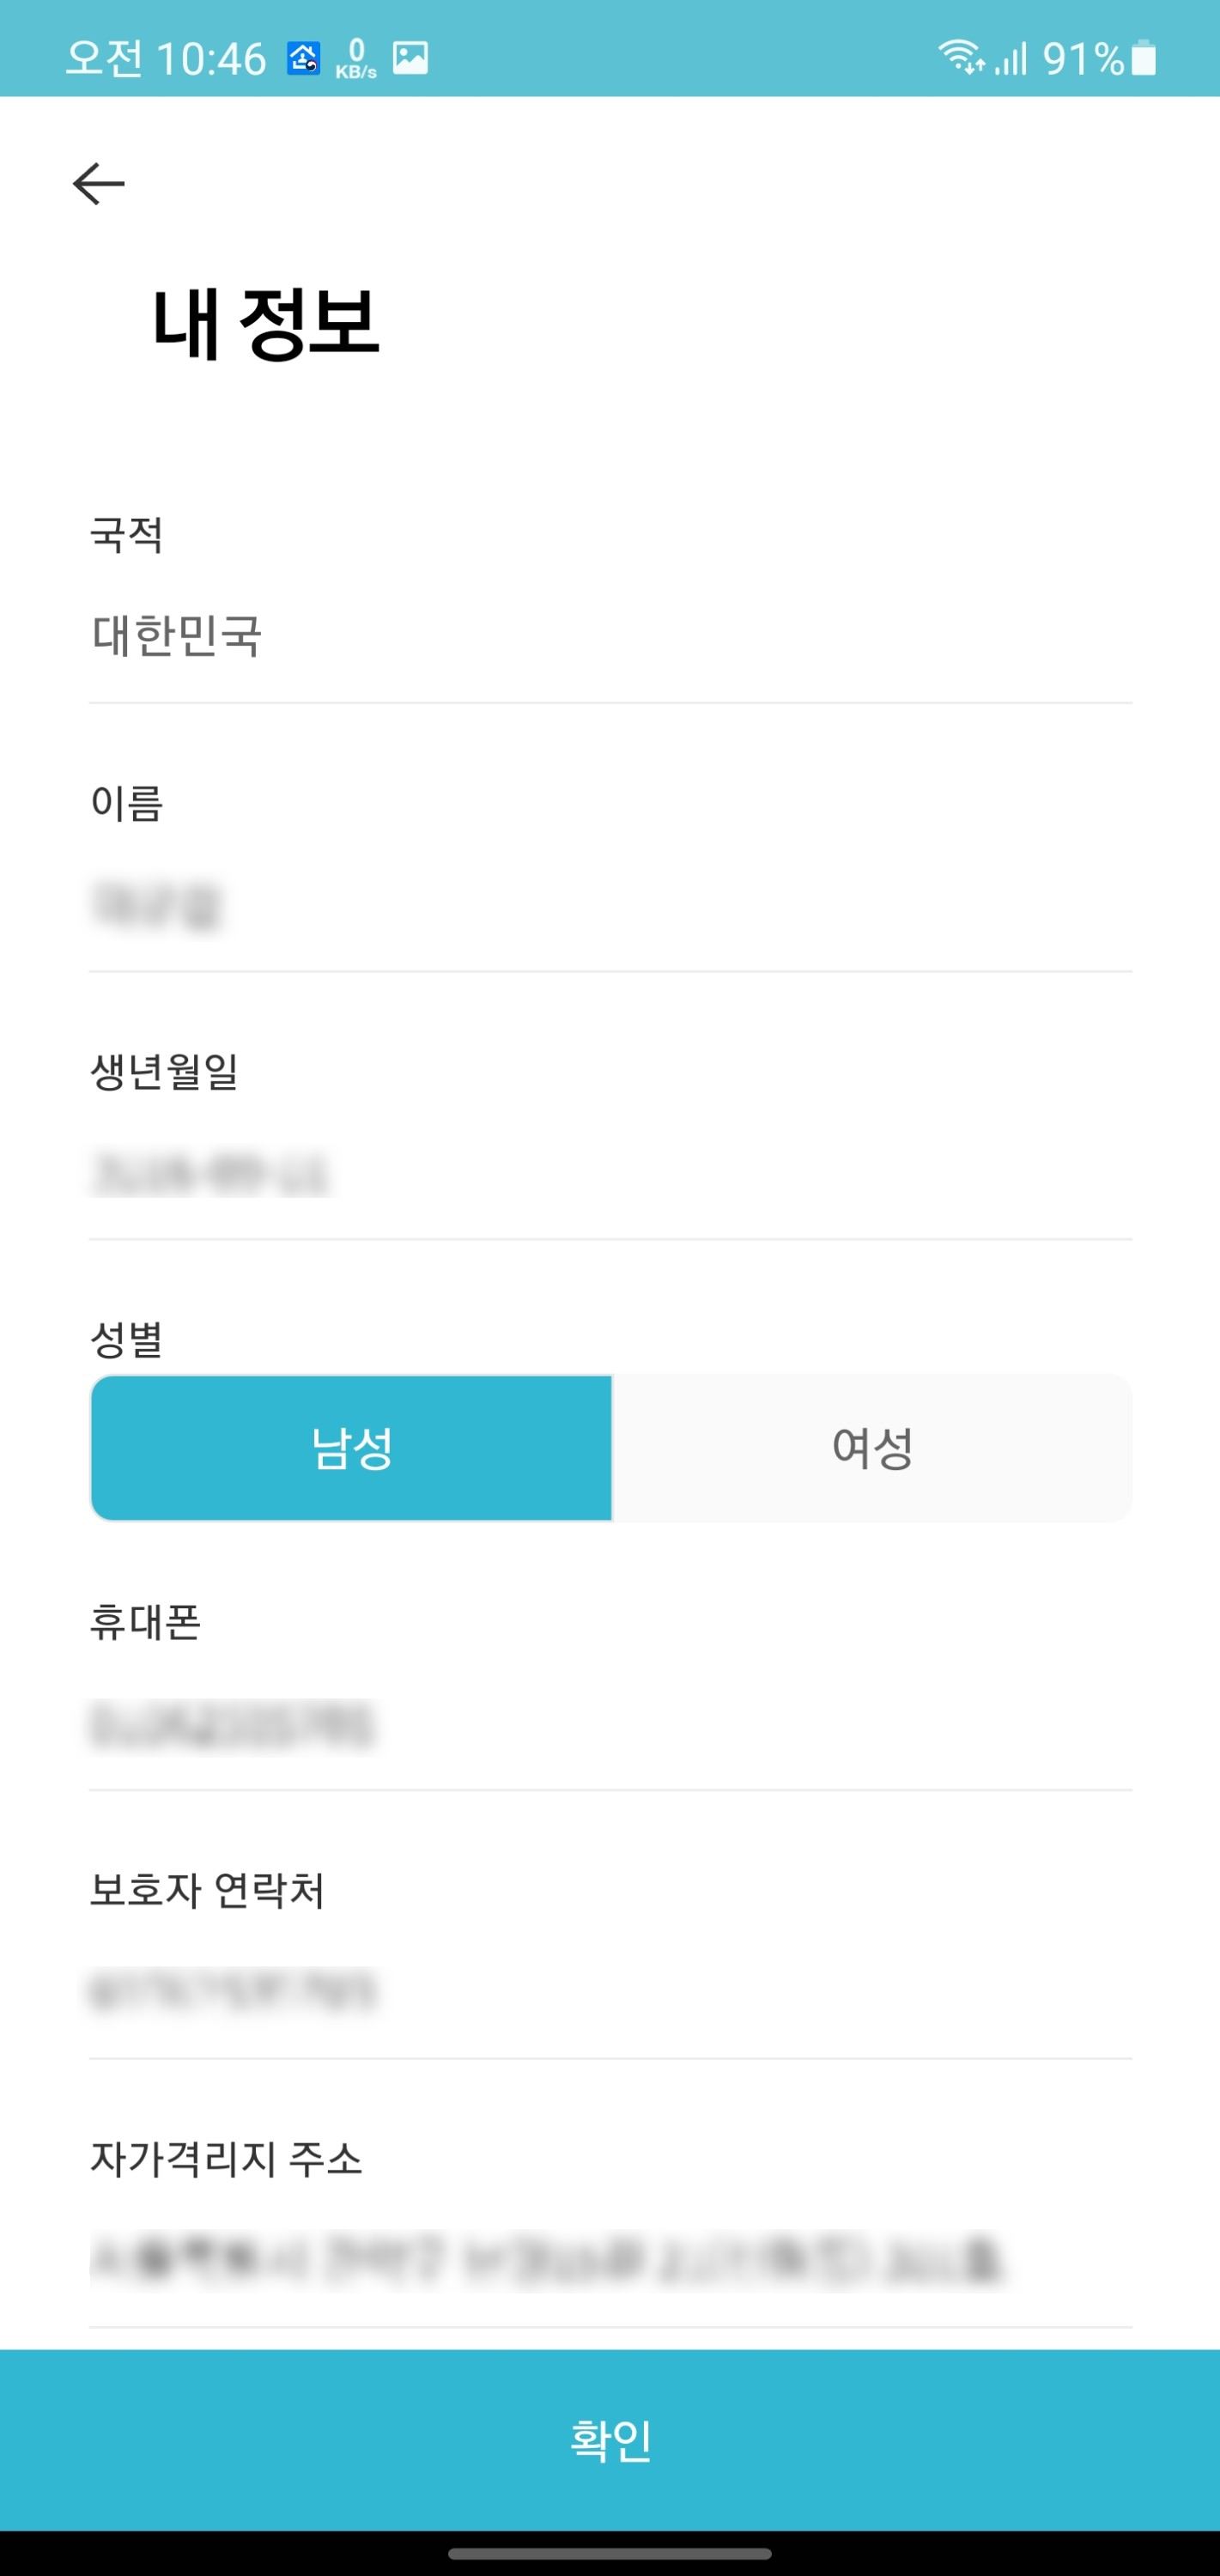Viewport: 1220px width, 2576px height.
Task: Tap the 오전 10:46 clock
Action: (x=166, y=59)
